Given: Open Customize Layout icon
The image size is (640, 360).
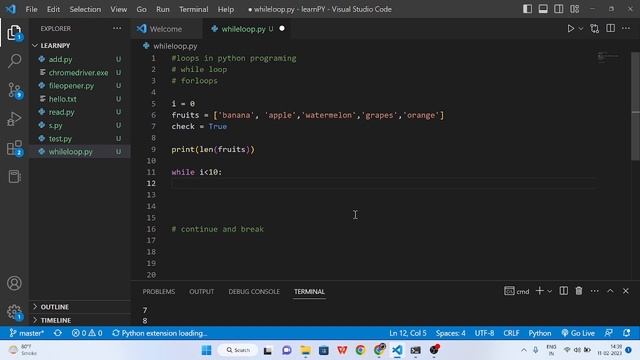Looking at the screenshot, I should tap(575, 9).
